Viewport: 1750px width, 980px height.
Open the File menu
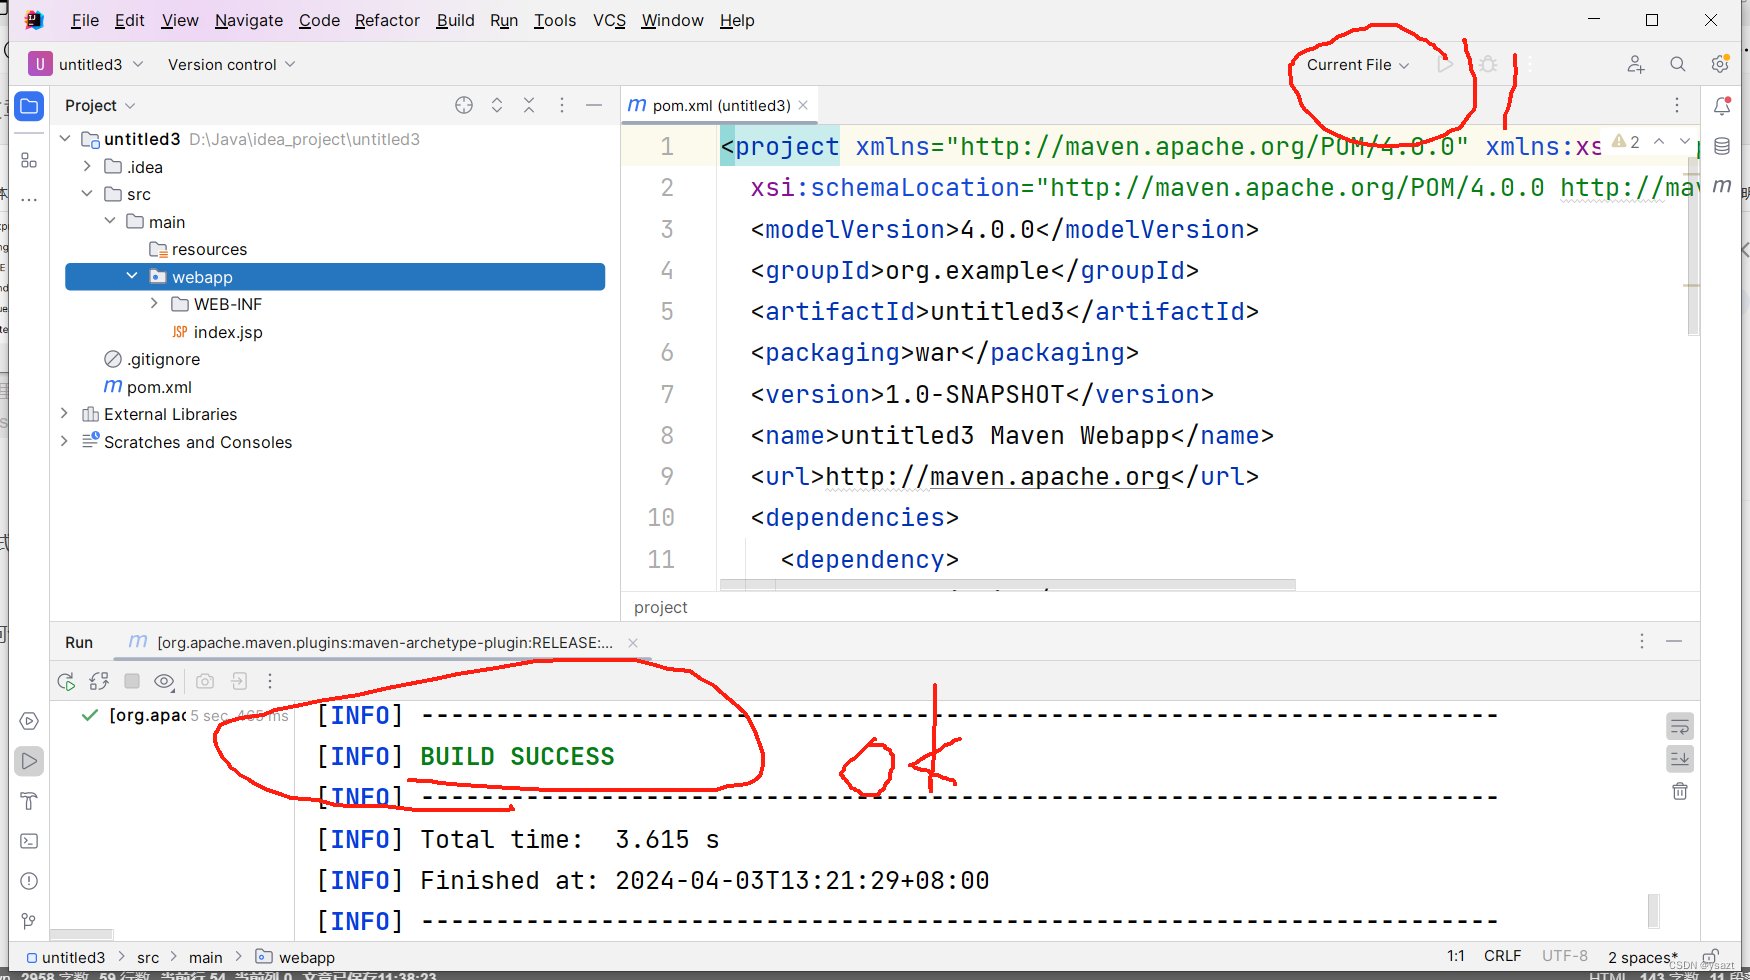(85, 20)
